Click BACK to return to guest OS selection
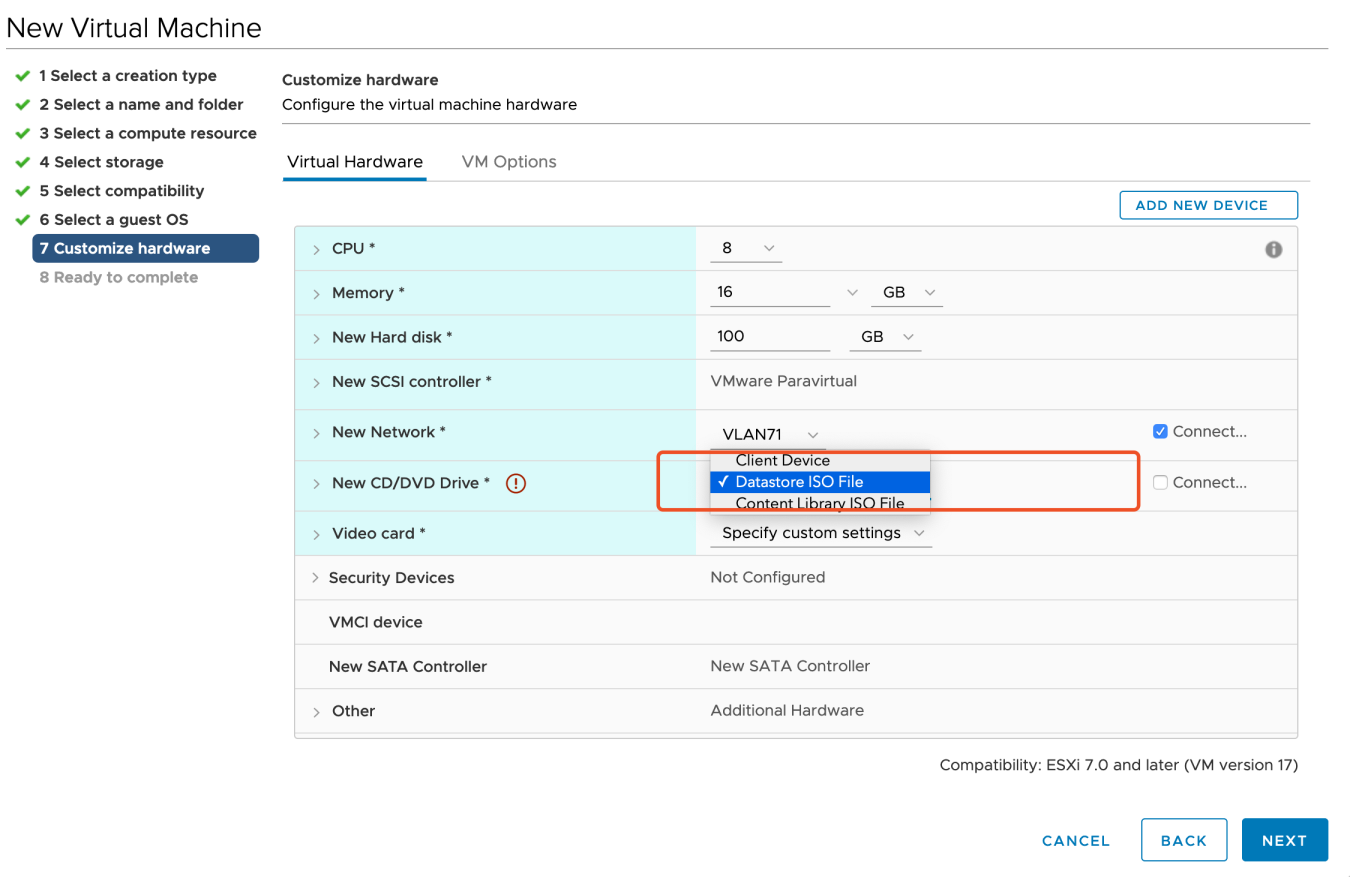1350x877 pixels. click(1184, 840)
